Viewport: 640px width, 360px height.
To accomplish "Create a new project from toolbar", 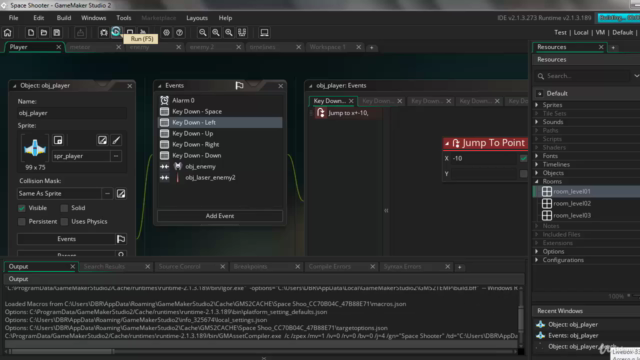I will [31, 33].
